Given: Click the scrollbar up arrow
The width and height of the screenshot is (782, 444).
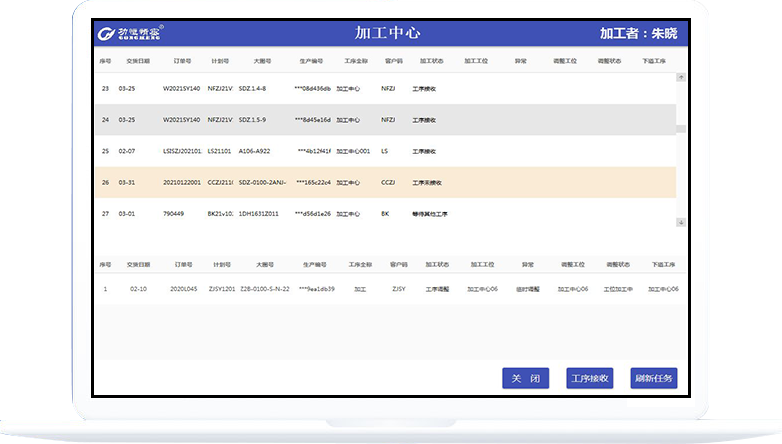Looking at the screenshot, I should point(681,77).
